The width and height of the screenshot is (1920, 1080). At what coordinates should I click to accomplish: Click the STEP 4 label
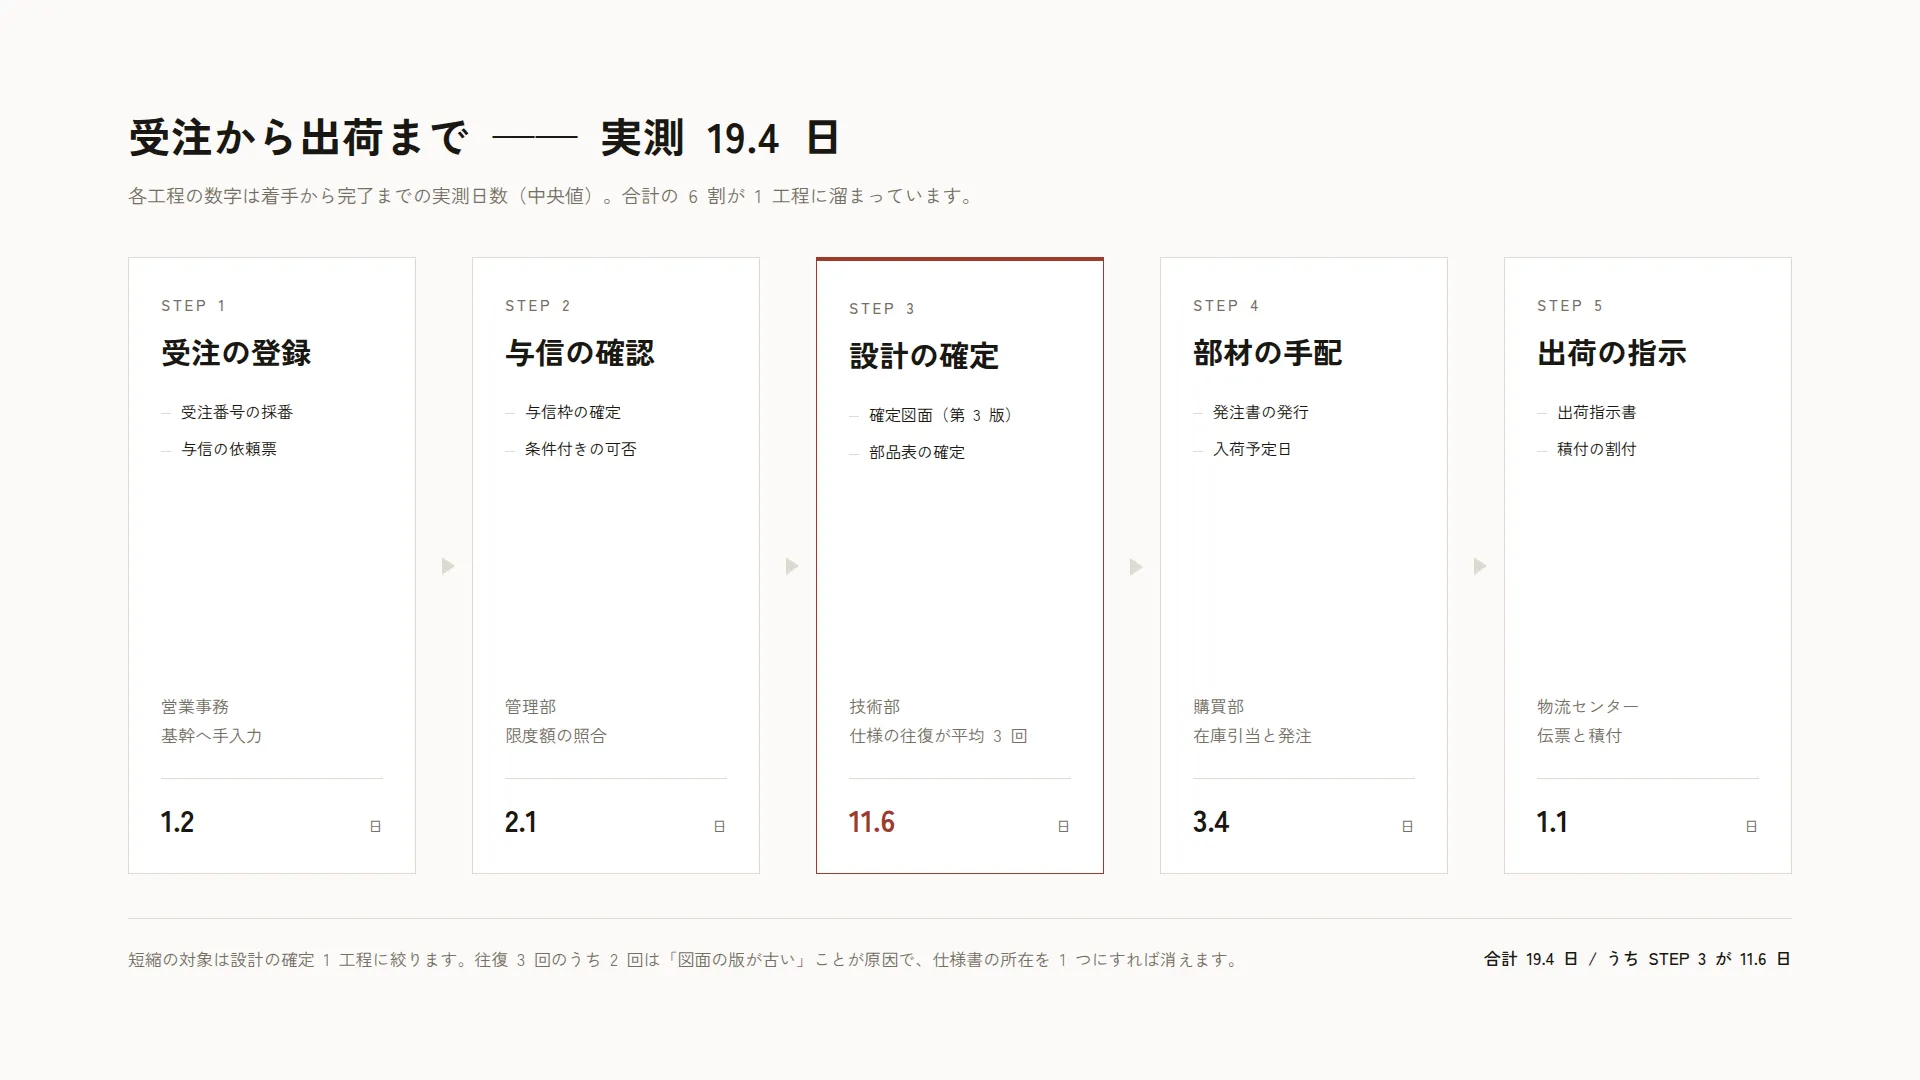(1226, 306)
